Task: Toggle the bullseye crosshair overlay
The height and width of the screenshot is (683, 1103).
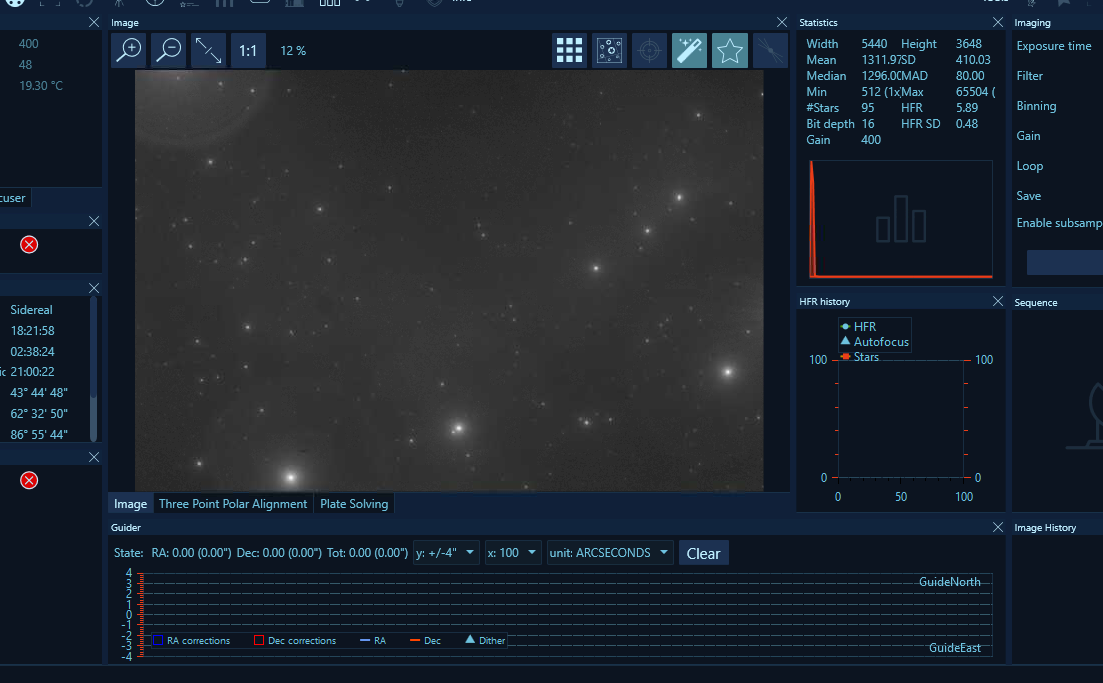Action: (649, 51)
